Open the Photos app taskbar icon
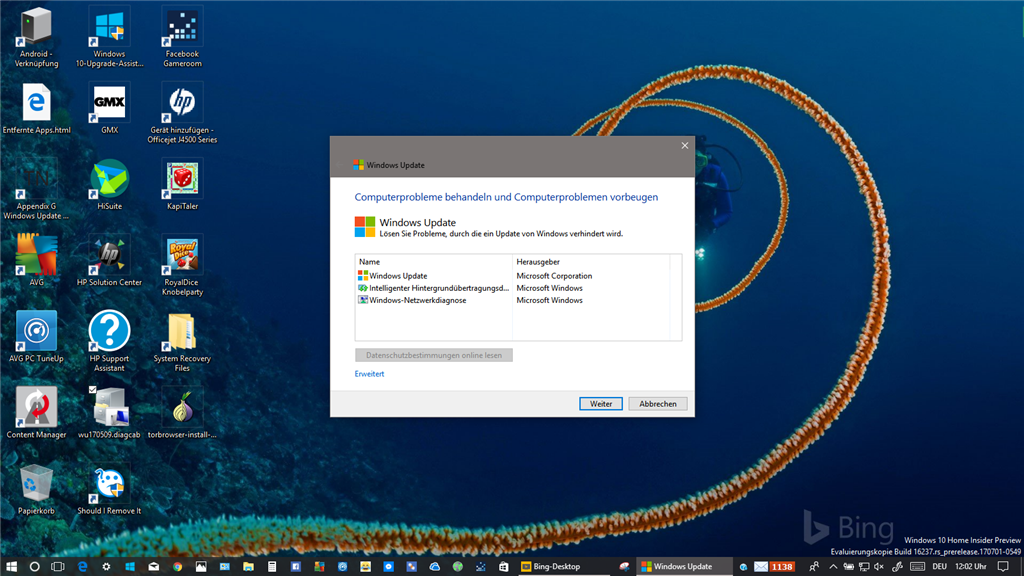1024x576 pixels. (x=200, y=567)
